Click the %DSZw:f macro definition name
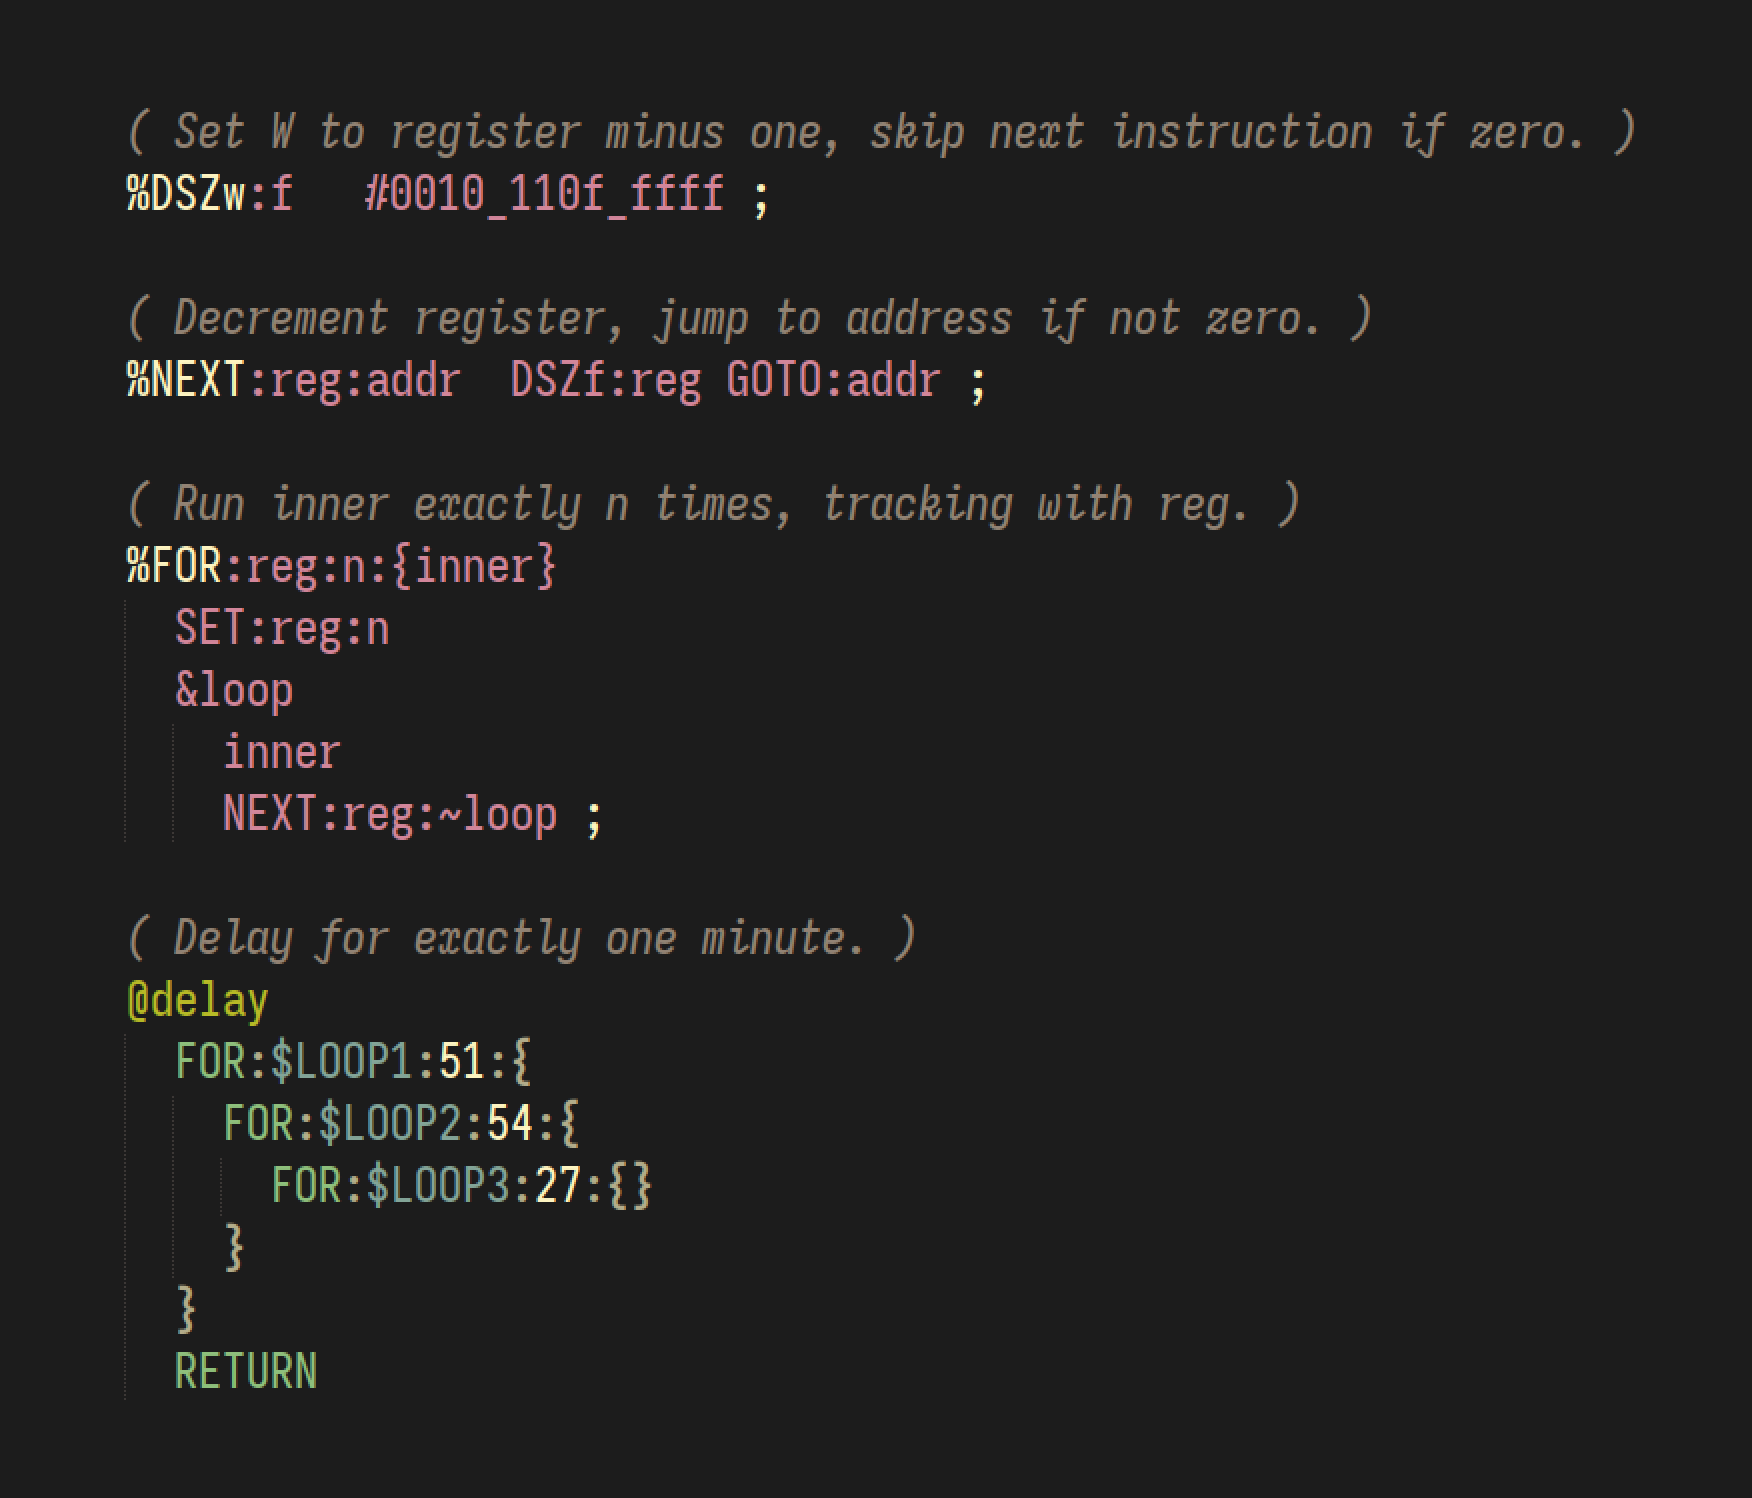Screen dimensions: 1752x1498 [210, 194]
